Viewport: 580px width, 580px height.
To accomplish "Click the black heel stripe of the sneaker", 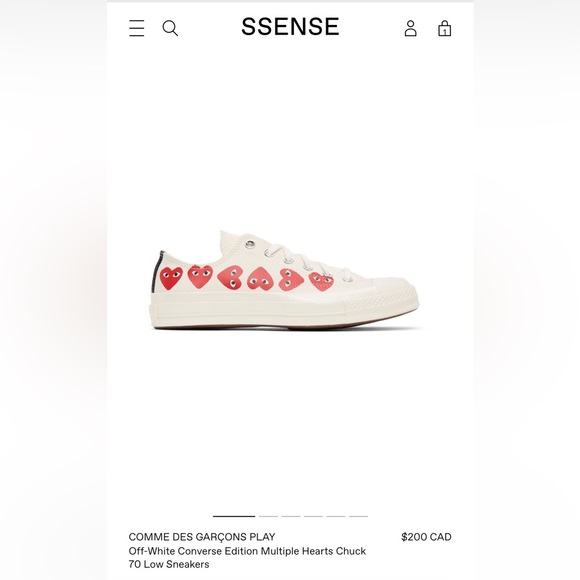I will click(x=161, y=269).
